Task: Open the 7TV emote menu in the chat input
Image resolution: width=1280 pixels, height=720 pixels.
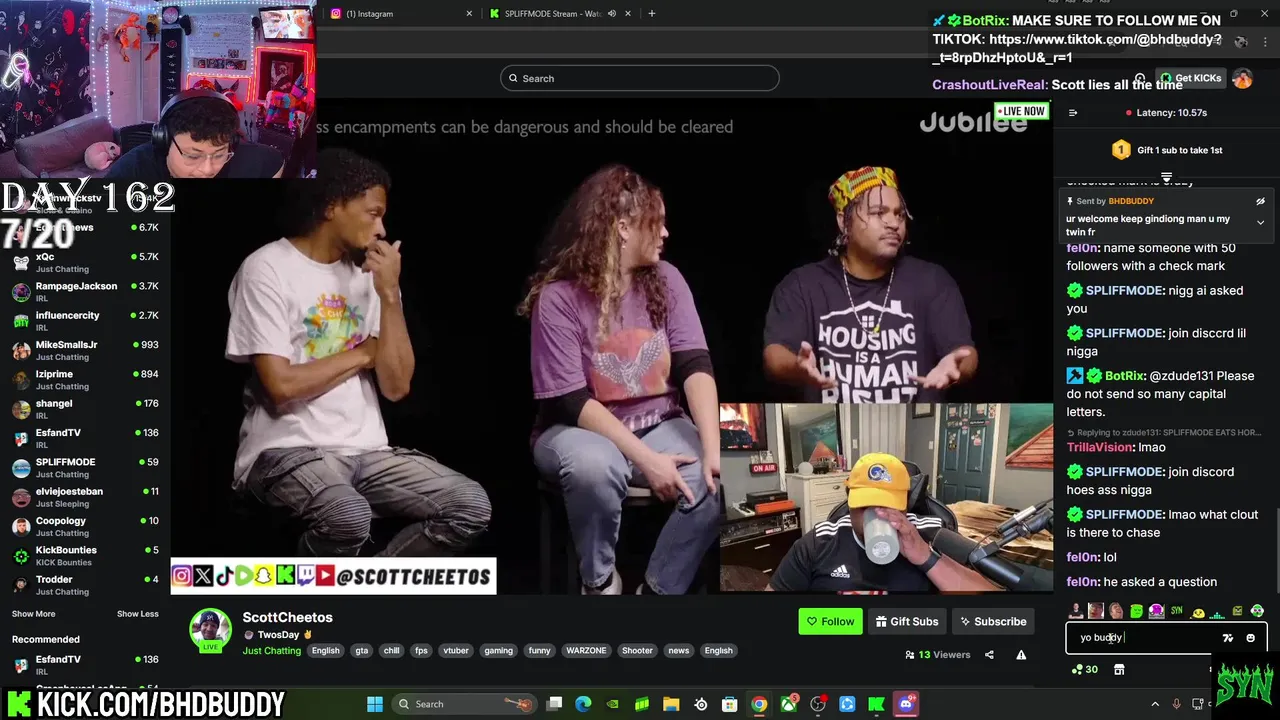Action: click(x=1228, y=638)
